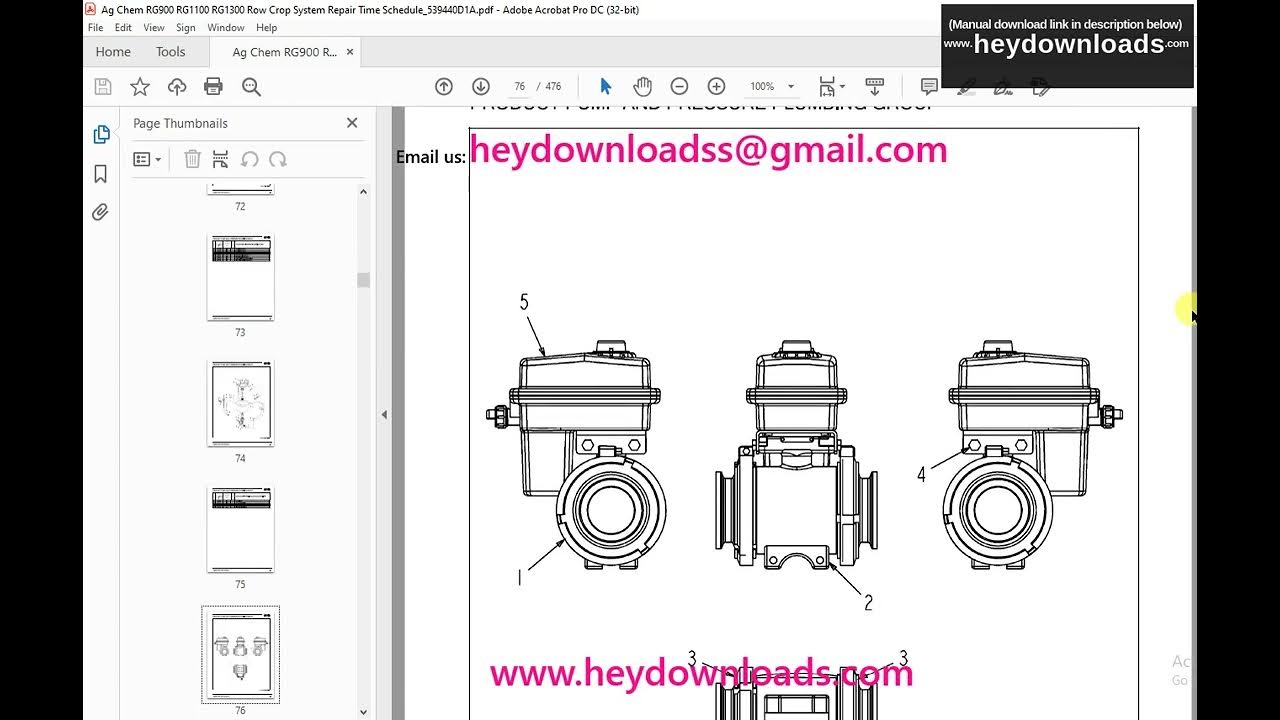1280x720 pixels.
Task: Collapse the navigation pane arrow
Action: pos(384,414)
